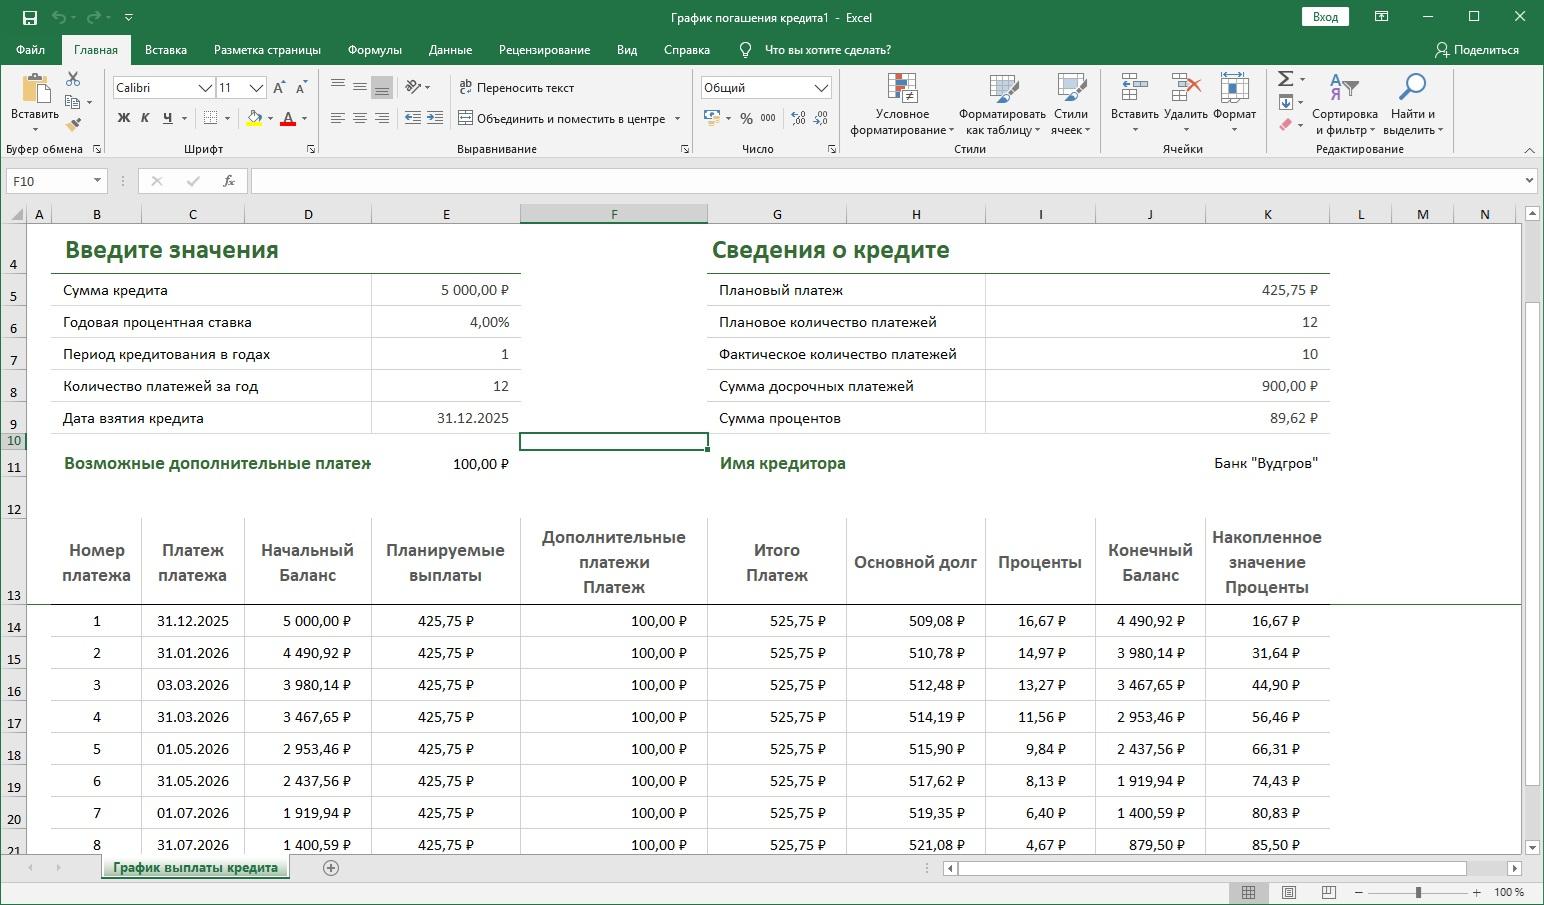The image size is (1544, 905).
Task: Click the percent style icon
Action: 745,118
